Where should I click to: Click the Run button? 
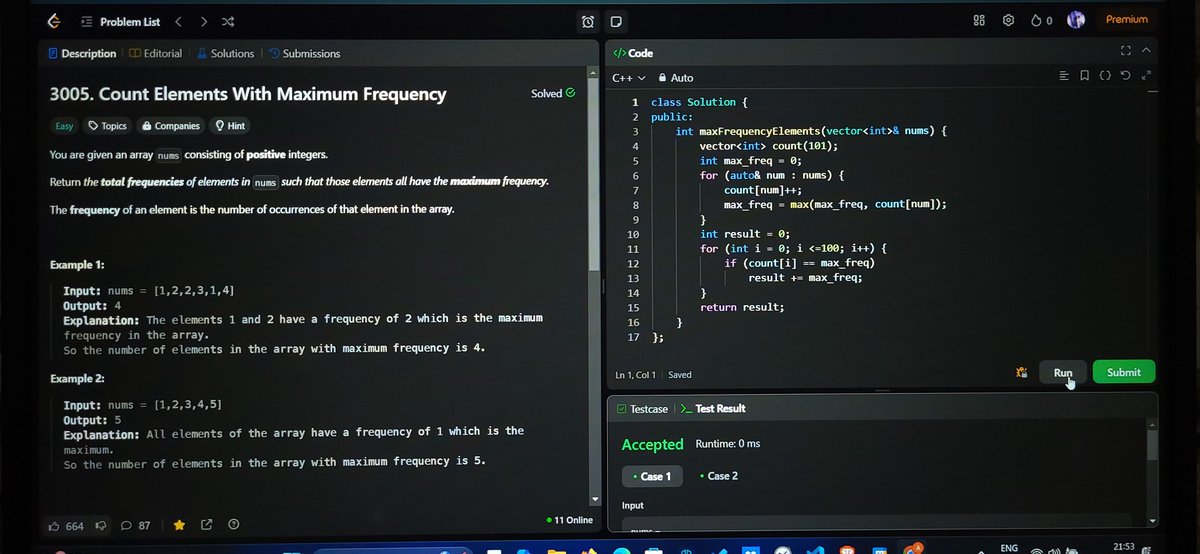(1063, 372)
